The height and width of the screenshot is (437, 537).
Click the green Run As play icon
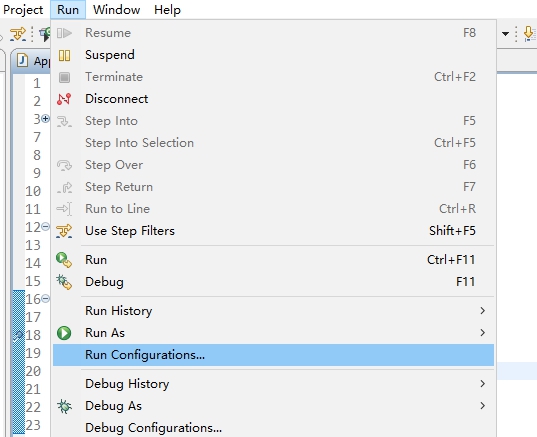[x=64, y=333]
